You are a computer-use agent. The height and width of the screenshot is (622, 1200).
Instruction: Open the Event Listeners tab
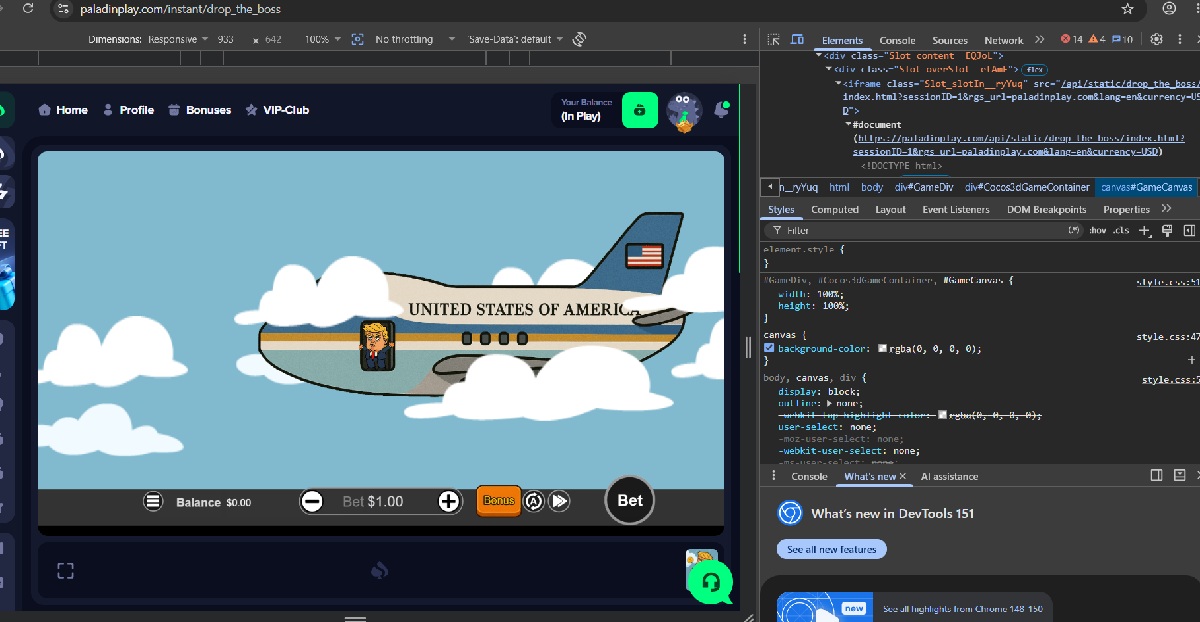955,210
